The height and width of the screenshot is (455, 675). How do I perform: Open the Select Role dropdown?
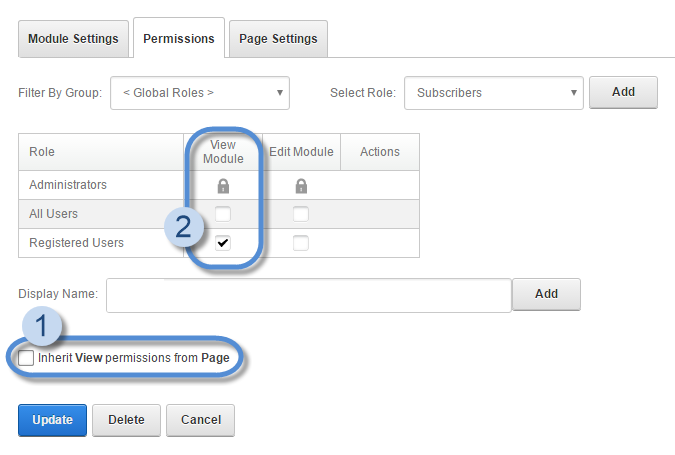tap(493, 93)
